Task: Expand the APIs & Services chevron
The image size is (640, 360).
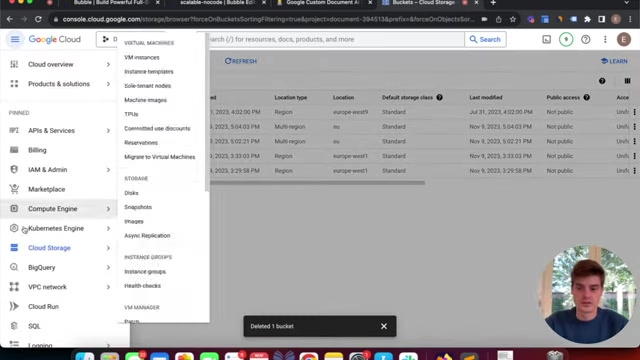Action: tap(108, 131)
